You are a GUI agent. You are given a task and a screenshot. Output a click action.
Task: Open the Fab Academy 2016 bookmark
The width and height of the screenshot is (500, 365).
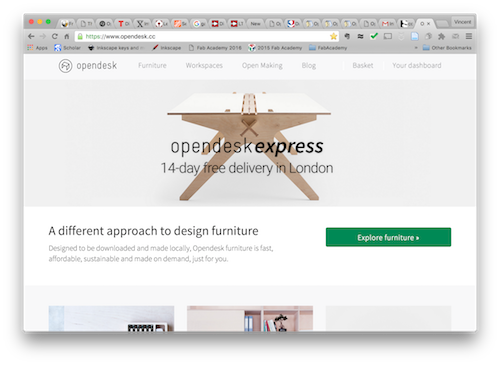[215, 48]
